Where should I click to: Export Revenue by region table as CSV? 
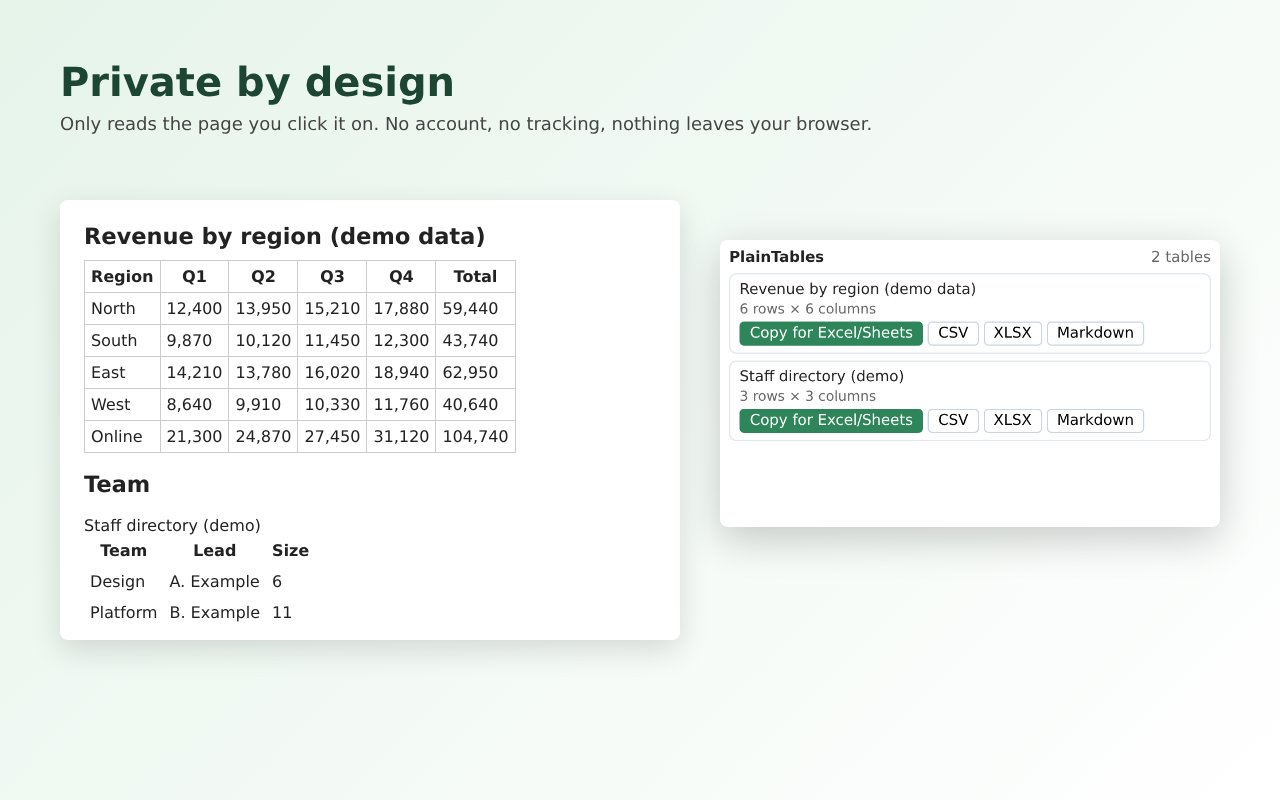click(953, 333)
